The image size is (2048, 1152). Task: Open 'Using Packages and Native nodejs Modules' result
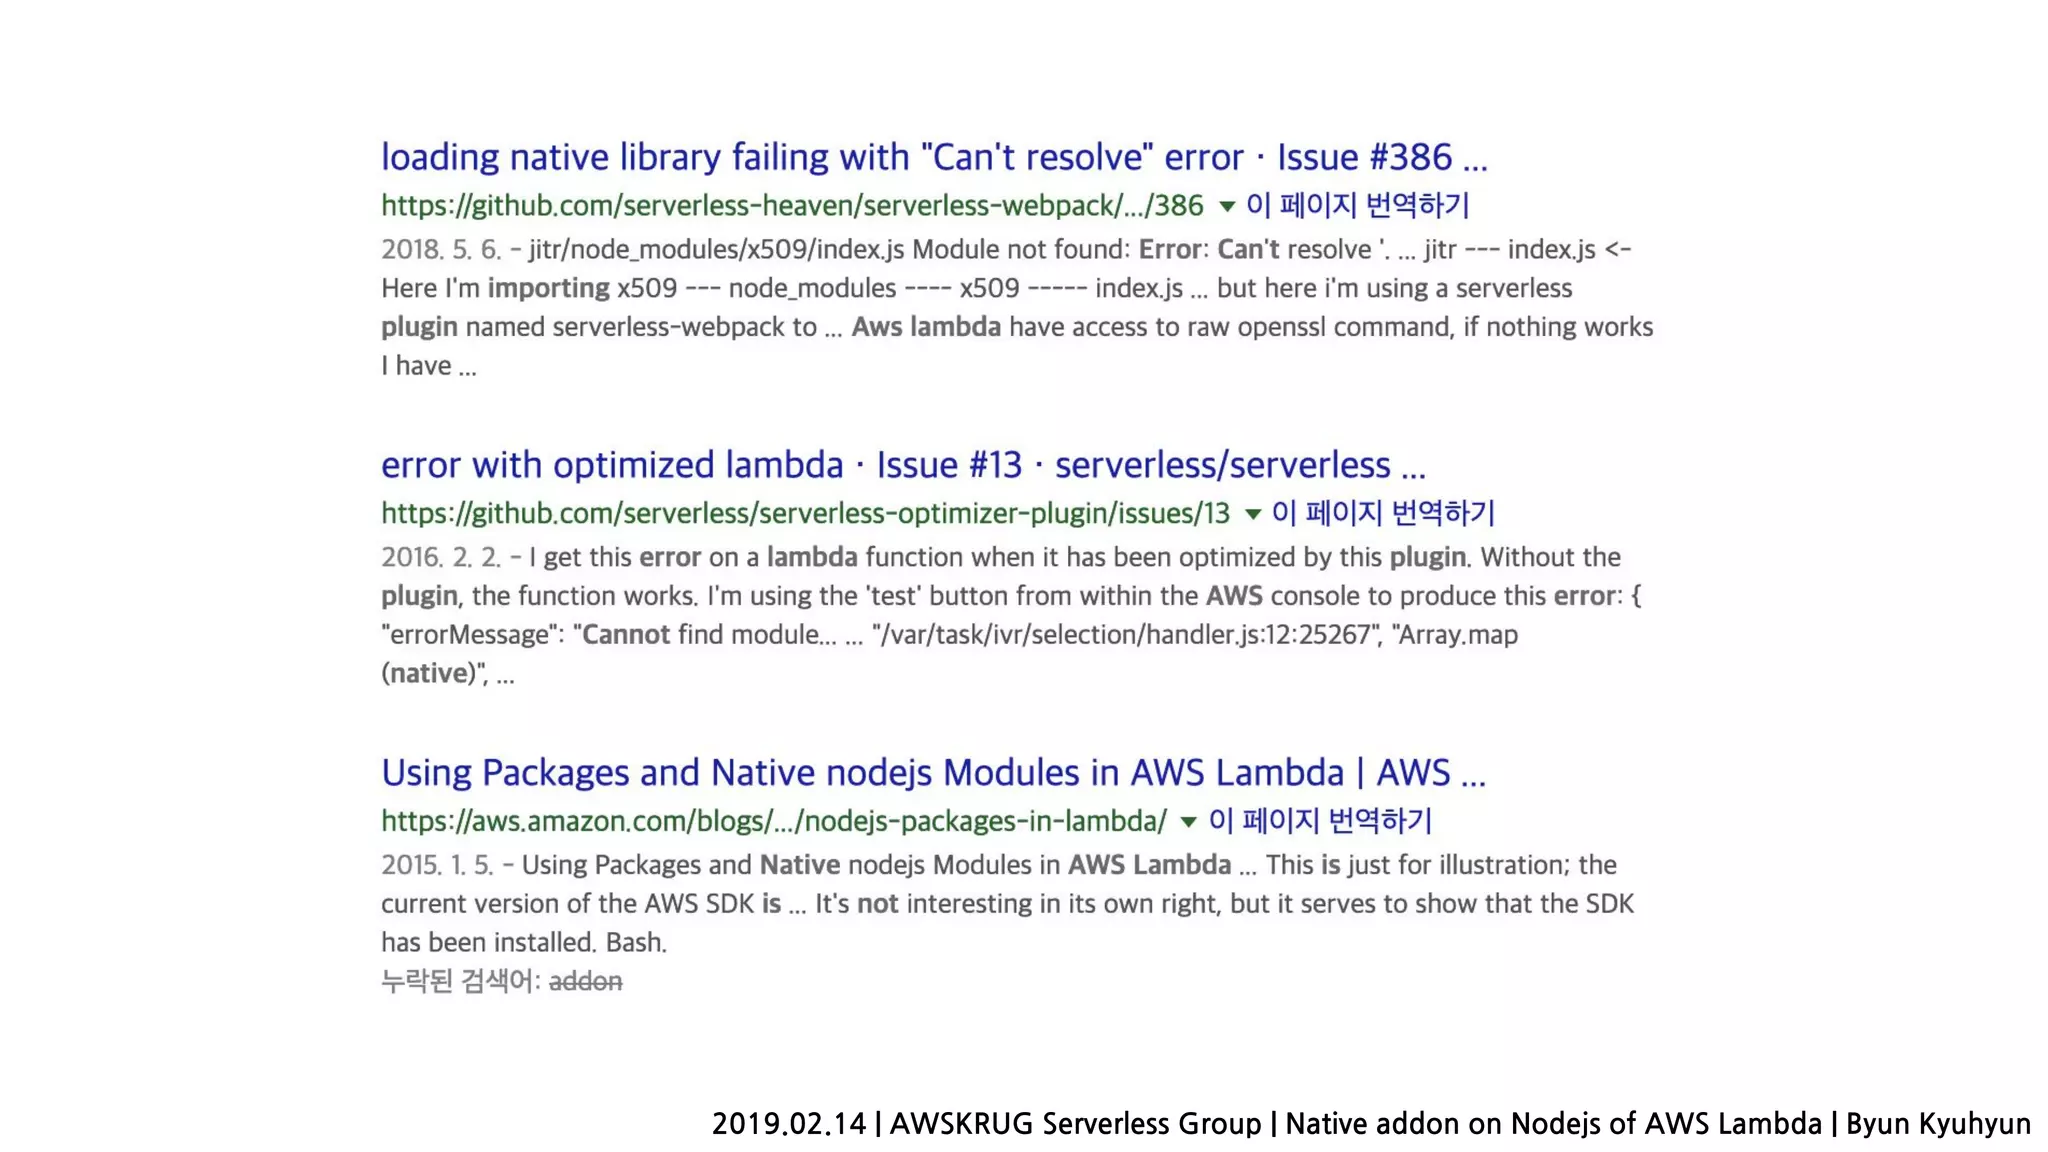933,773
